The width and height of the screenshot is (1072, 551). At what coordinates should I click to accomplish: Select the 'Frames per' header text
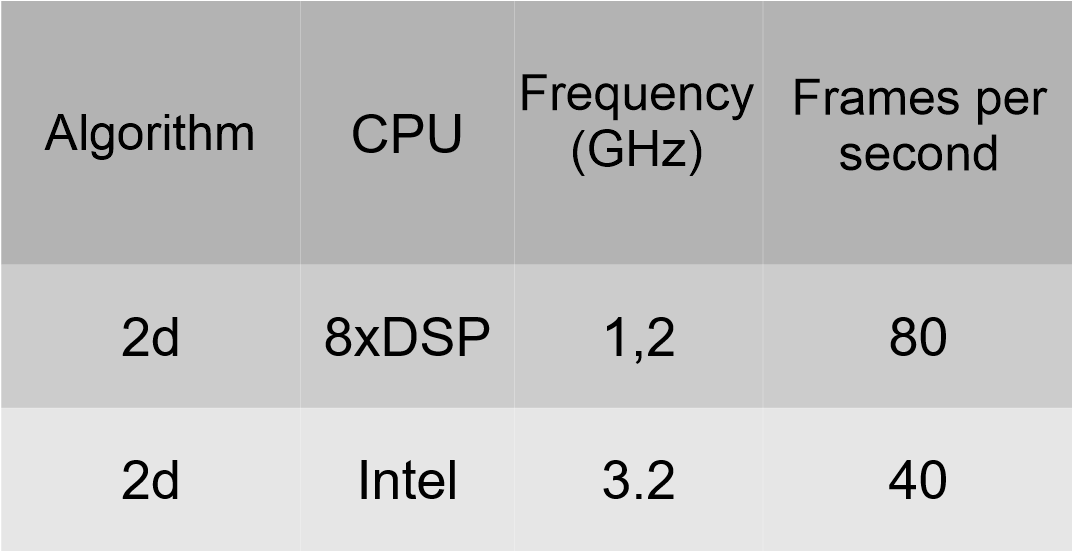(919, 99)
